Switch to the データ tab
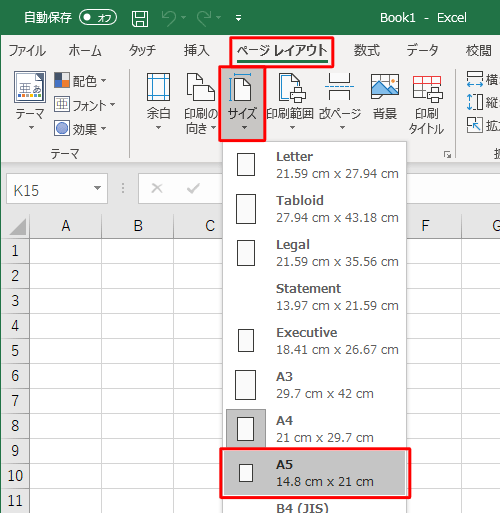This screenshot has width=500, height=513. pyautogui.click(x=422, y=51)
